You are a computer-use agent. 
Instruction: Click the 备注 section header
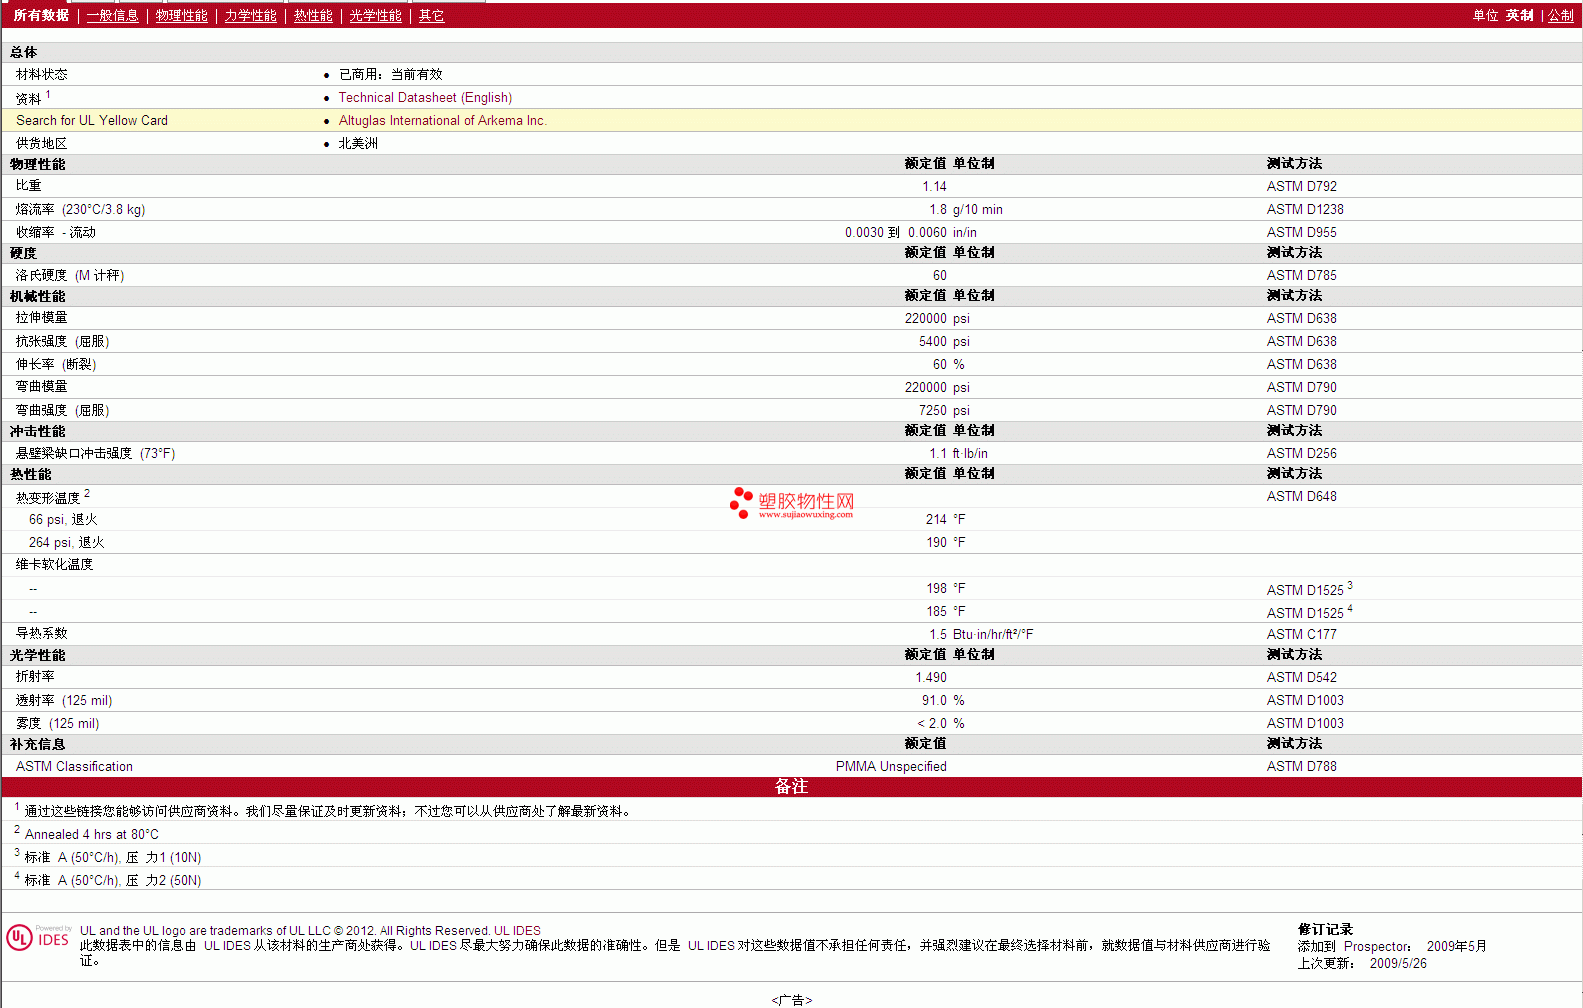click(x=791, y=787)
